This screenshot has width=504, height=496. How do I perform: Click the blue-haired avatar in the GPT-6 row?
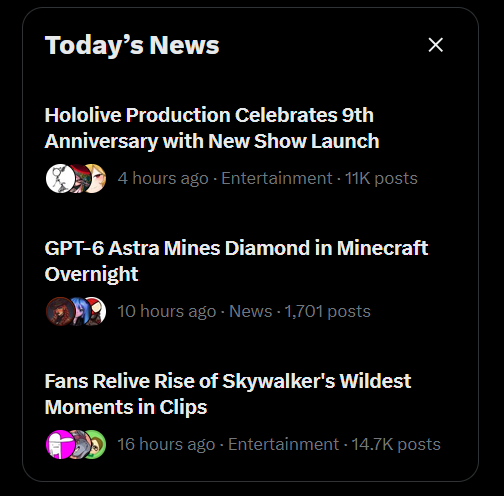coord(81,311)
